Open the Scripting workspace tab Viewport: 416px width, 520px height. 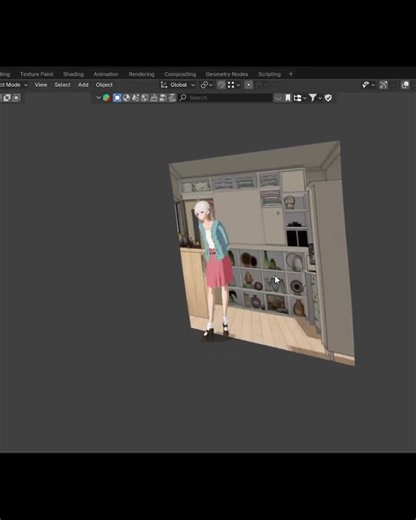[x=269, y=74]
